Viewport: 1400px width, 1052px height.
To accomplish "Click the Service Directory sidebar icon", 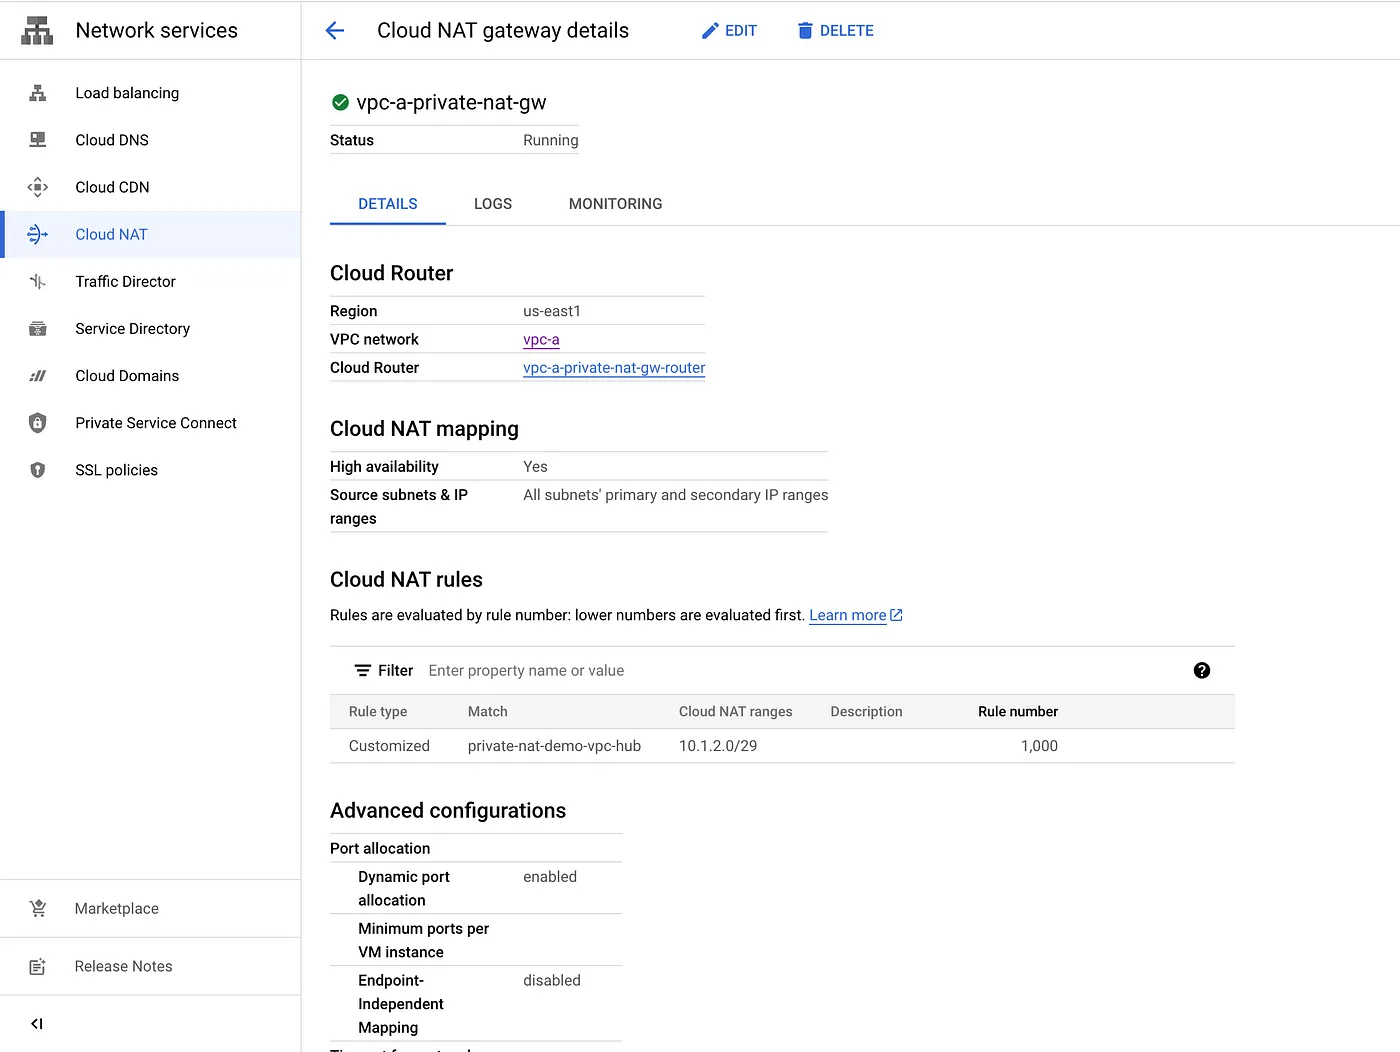I will click(x=38, y=329).
